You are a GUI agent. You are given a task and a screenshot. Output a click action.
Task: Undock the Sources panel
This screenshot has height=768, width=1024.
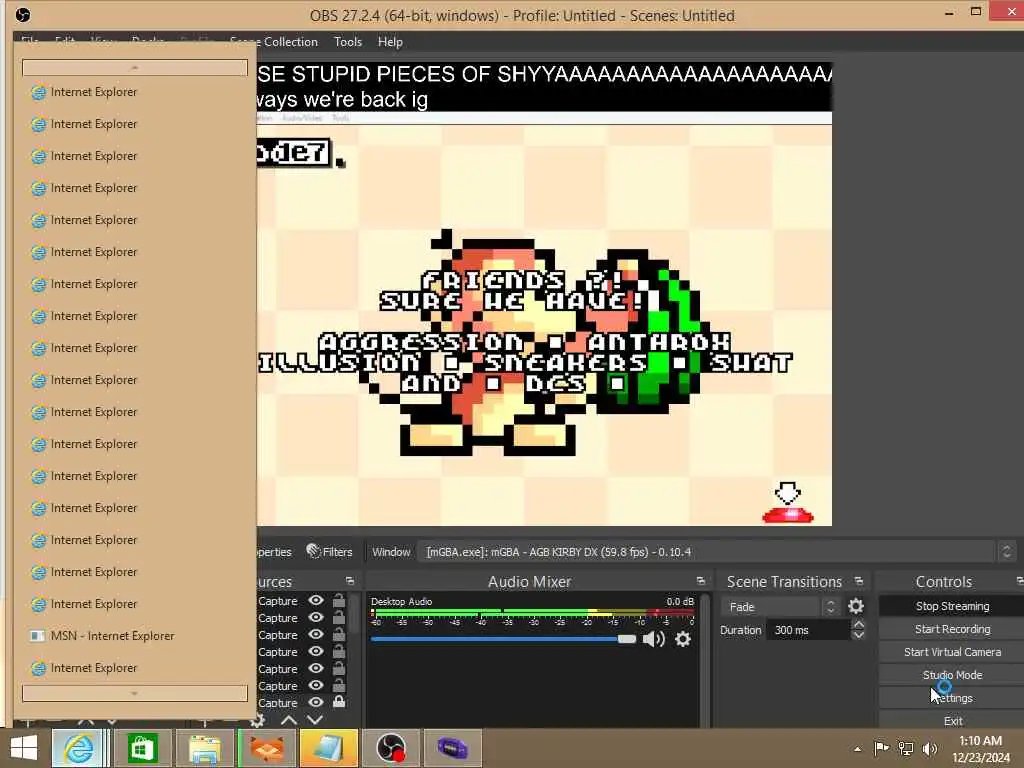coord(350,581)
